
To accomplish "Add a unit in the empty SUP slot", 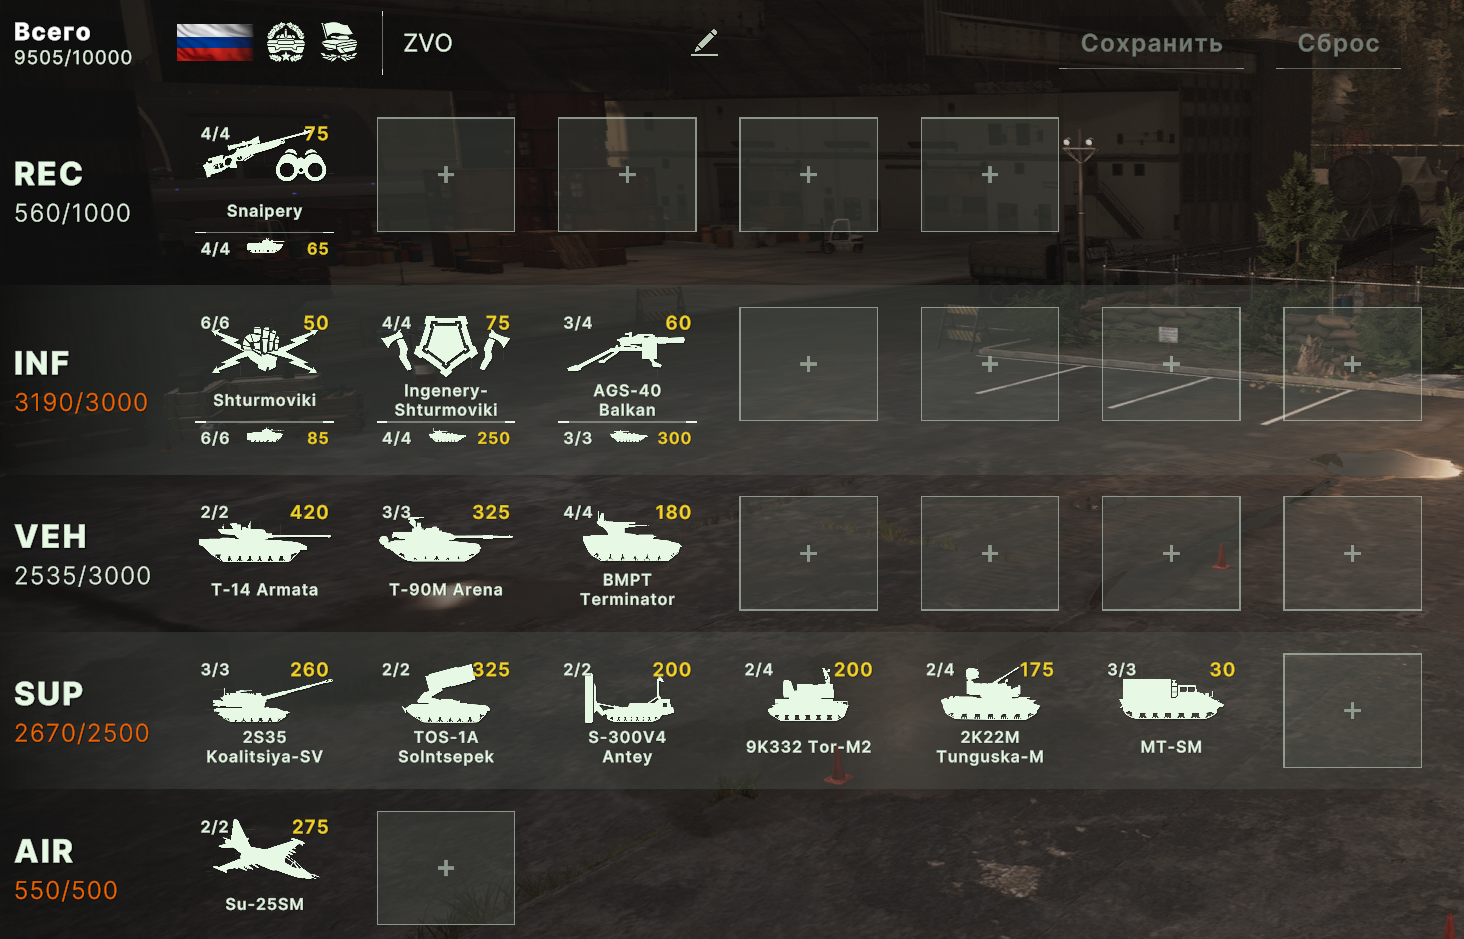I will pyautogui.click(x=1352, y=711).
